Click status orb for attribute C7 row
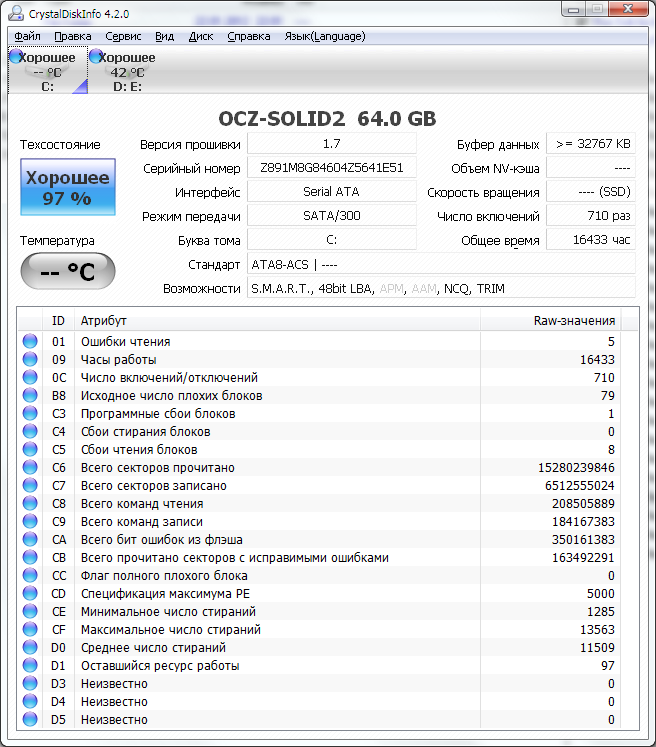Image resolution: width=656 pixels, height=747 pixels. (x=30, y=485)
